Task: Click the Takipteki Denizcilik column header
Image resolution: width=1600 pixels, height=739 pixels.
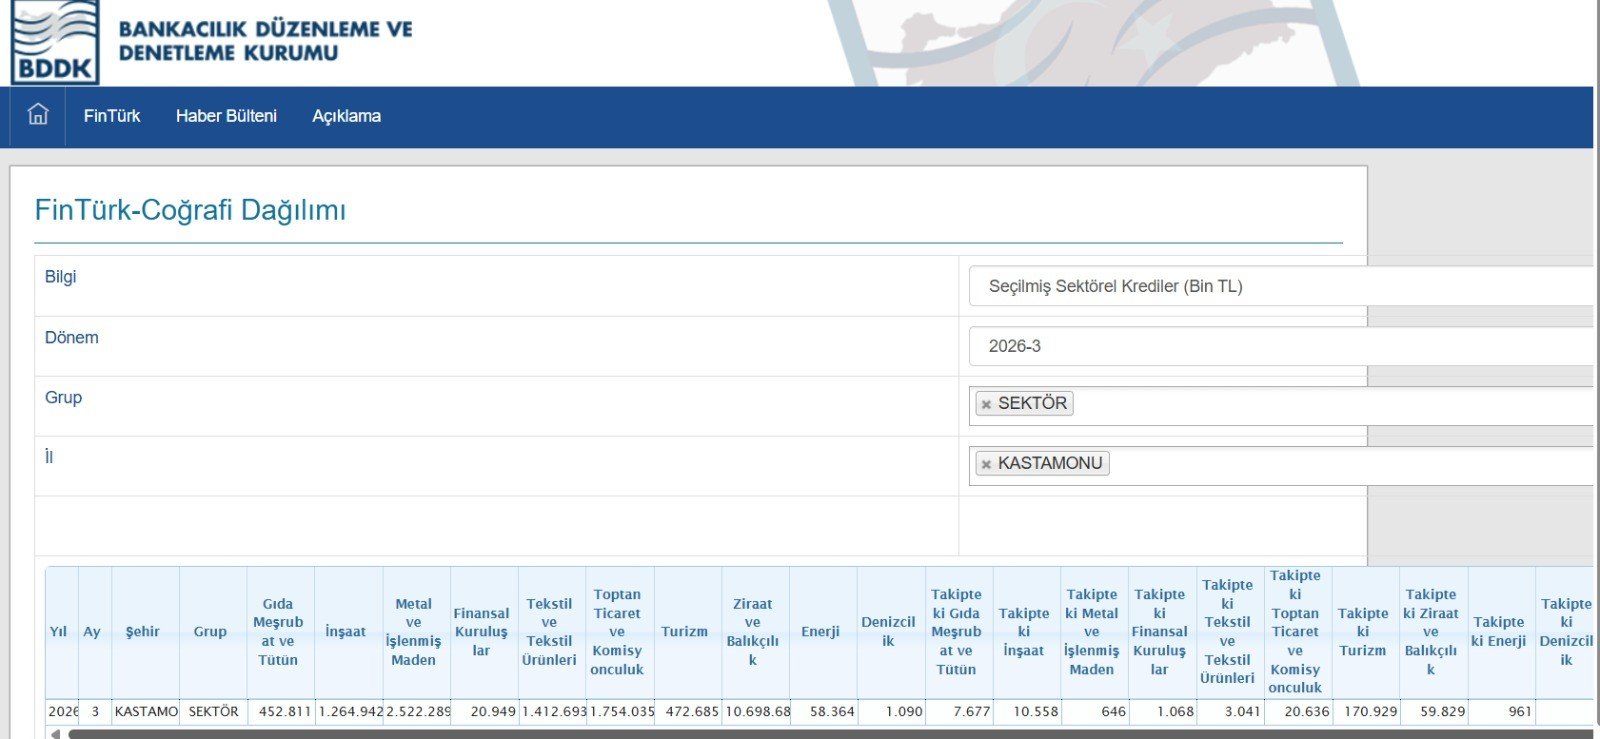Action: click(x=1565, y=632)
